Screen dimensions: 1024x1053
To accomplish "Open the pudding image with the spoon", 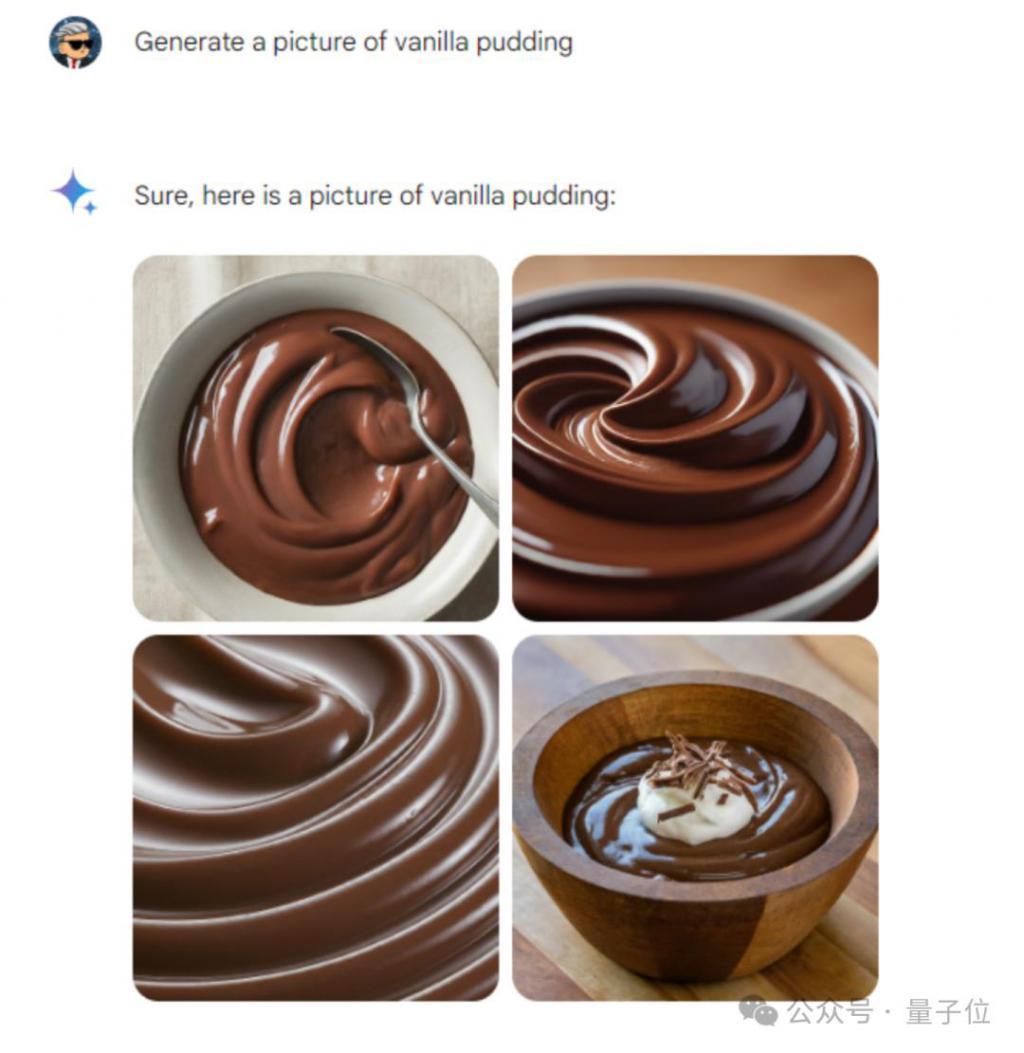I will [316, 438].
